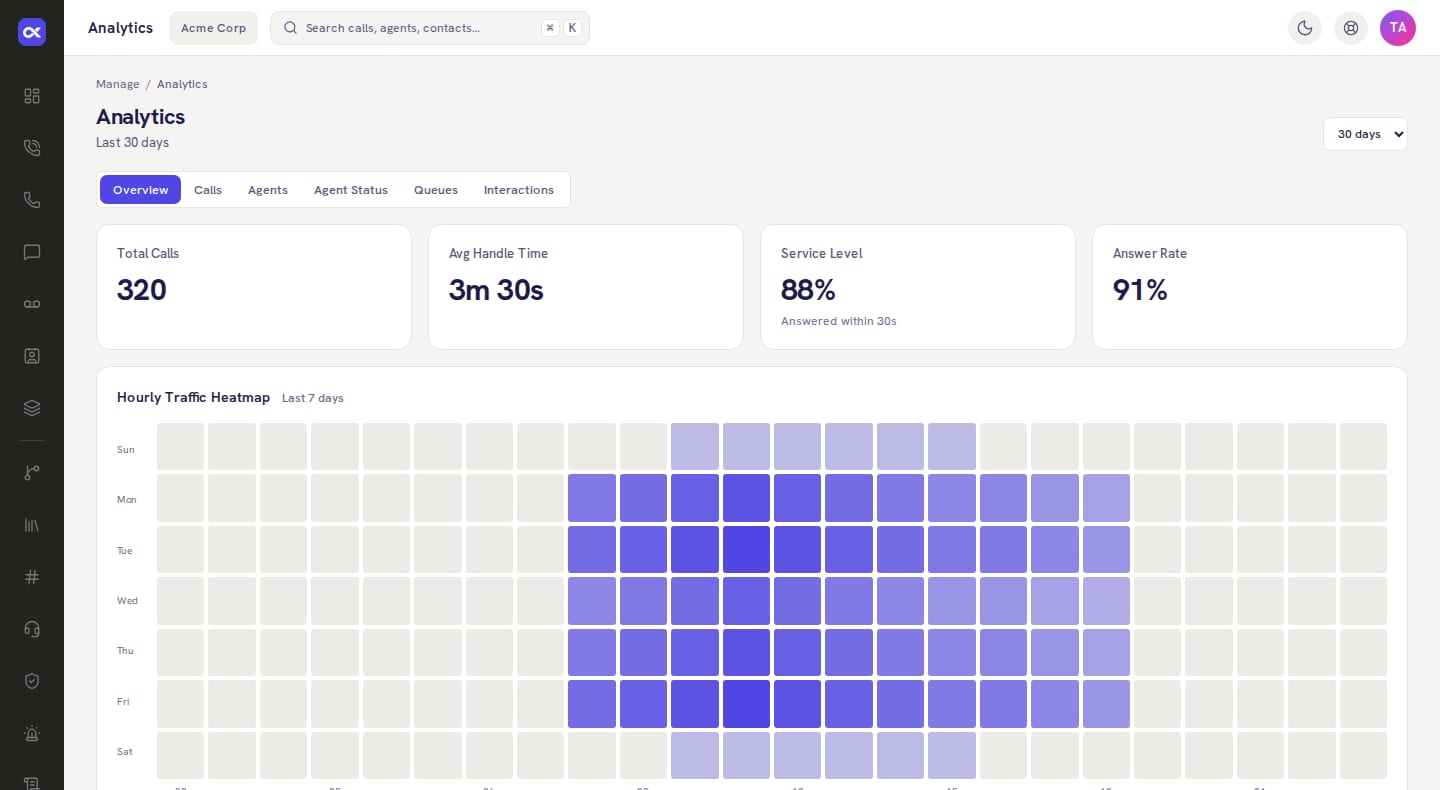
Task: Open help via the lifebuoy icon
Action: tap(1351, 28)
